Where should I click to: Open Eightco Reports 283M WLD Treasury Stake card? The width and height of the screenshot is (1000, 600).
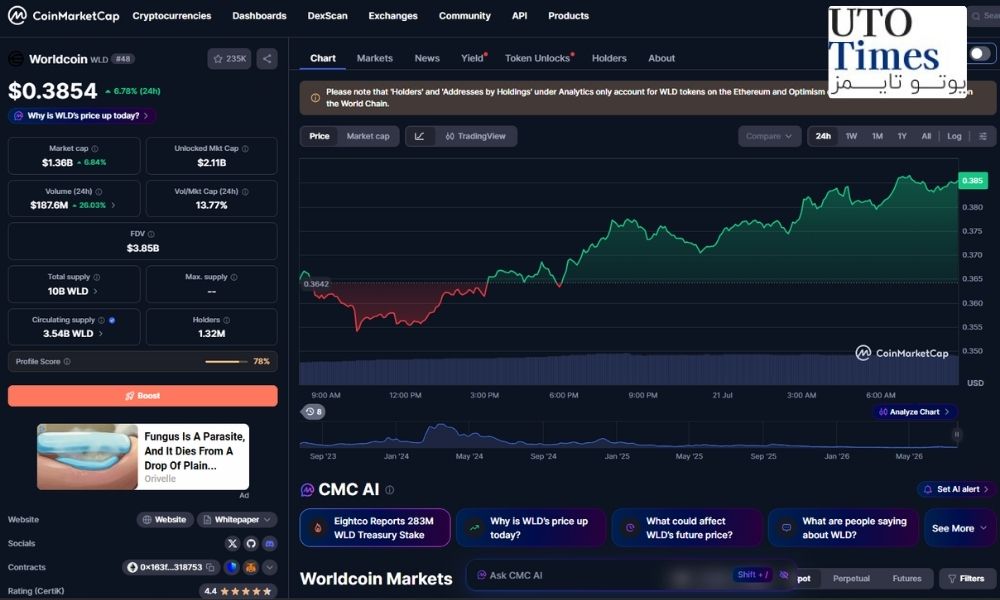375,528
